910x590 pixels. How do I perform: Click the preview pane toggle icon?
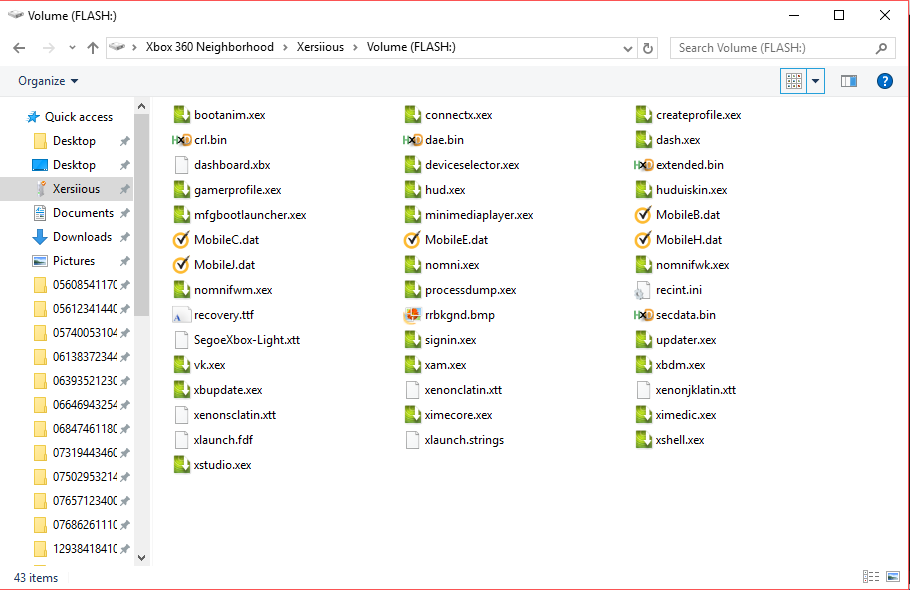[x=848, y=81]
